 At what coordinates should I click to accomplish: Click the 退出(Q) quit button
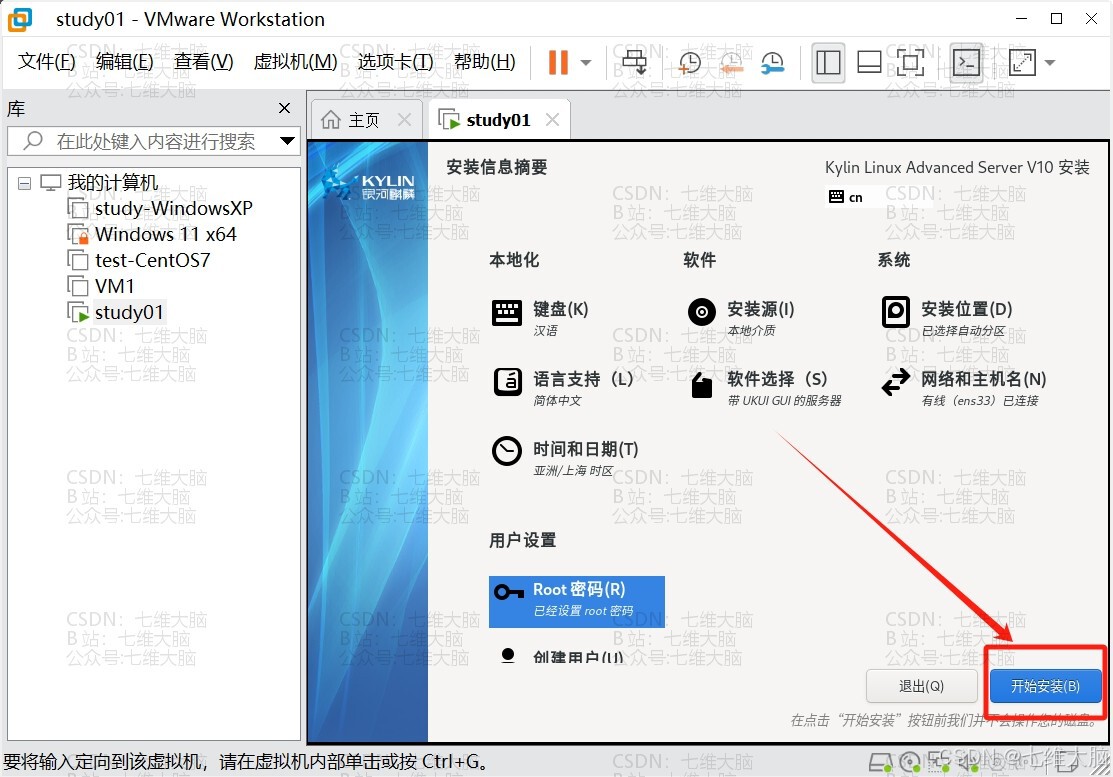coord(921,686)
